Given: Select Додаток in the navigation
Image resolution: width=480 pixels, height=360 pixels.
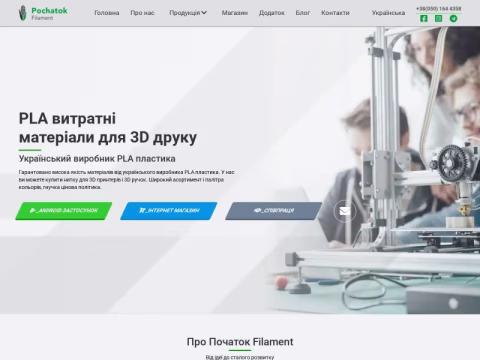Looking at the screenshot, I should pos(272,13).
